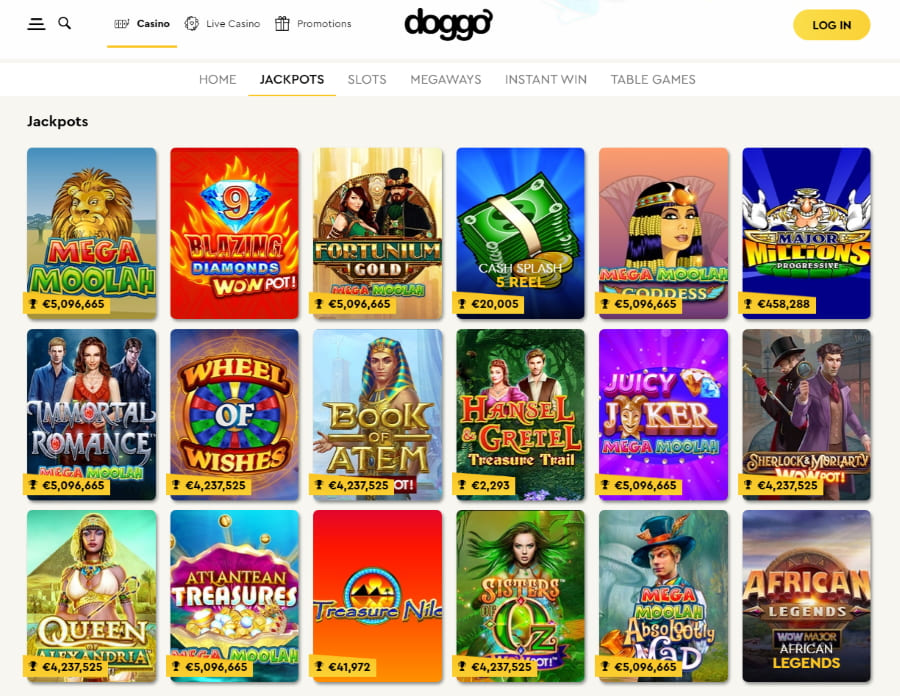Screen dimensions: 900x696
Task: Open the Instant Win category
Action: (x=546, y=79)
